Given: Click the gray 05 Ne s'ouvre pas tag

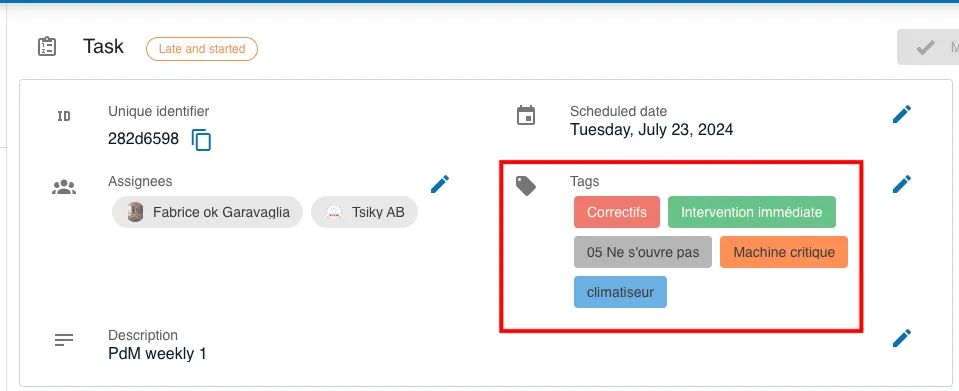Looking at the screenshot, I should pos(643,252).
